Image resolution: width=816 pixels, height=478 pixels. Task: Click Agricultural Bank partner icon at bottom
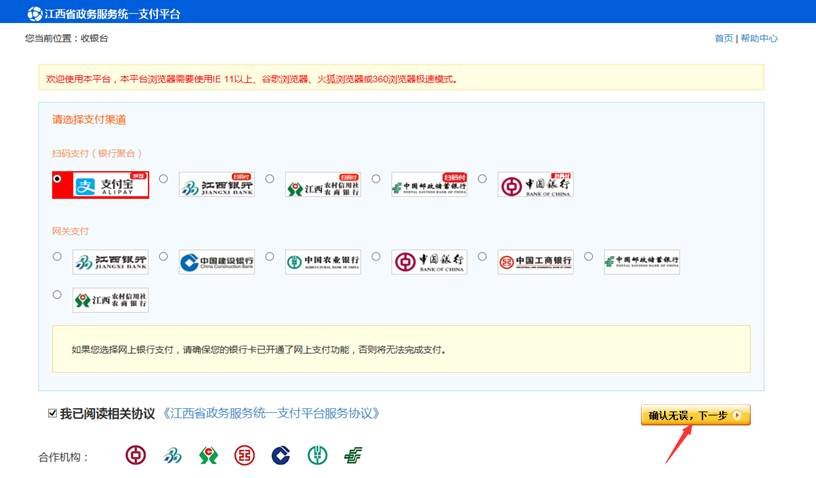tap(317, 456)
